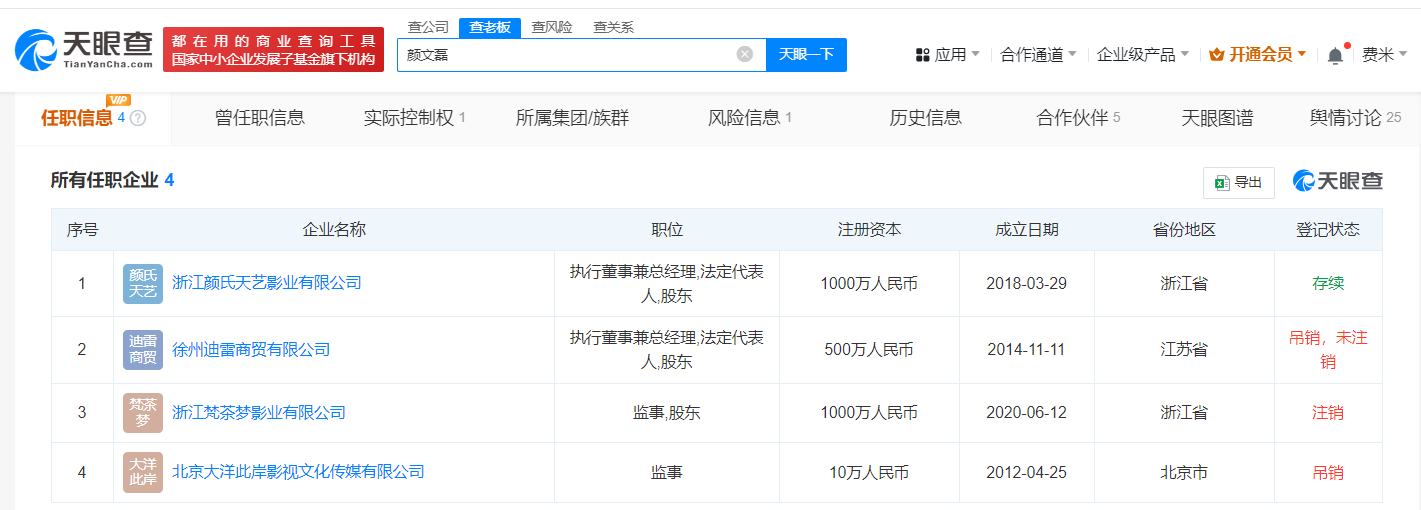Open the 曾任职信息 tab

coord(260,118)
